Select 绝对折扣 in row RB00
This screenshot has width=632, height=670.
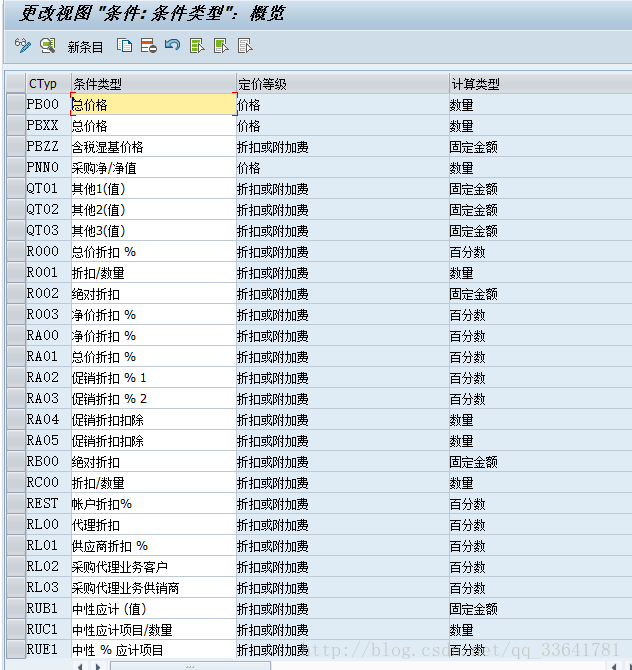(x=154, y=461)
